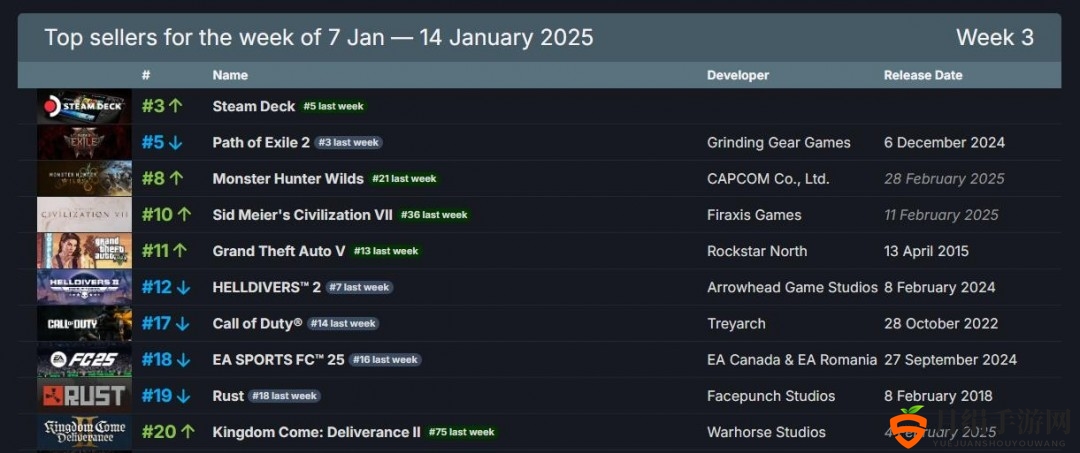Open the Steam Deck title link

pos(253,106)
